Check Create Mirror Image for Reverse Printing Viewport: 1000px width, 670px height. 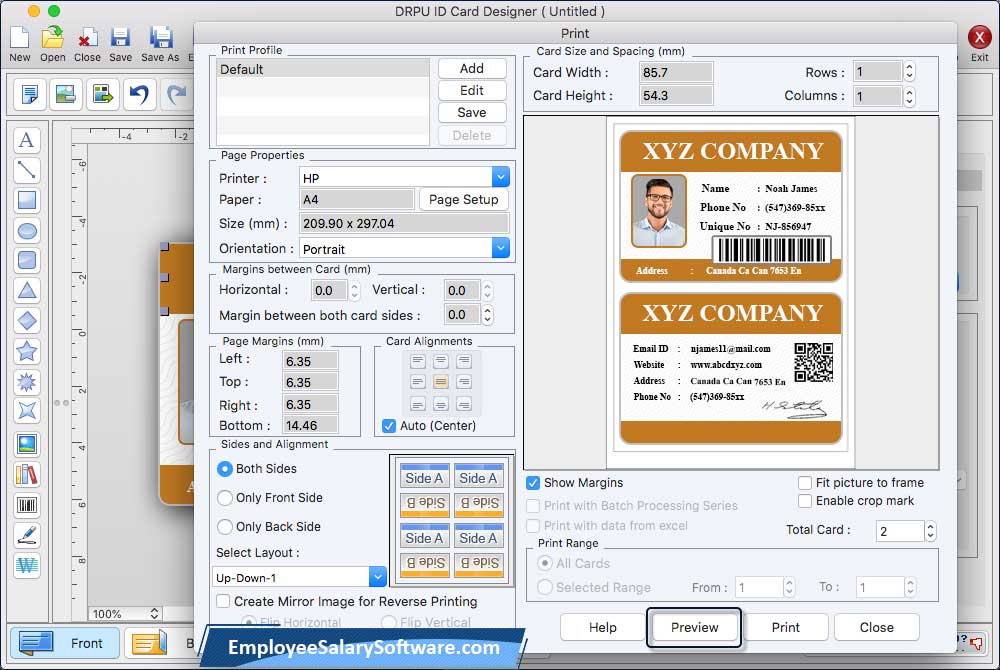click(x=223, y=601)
